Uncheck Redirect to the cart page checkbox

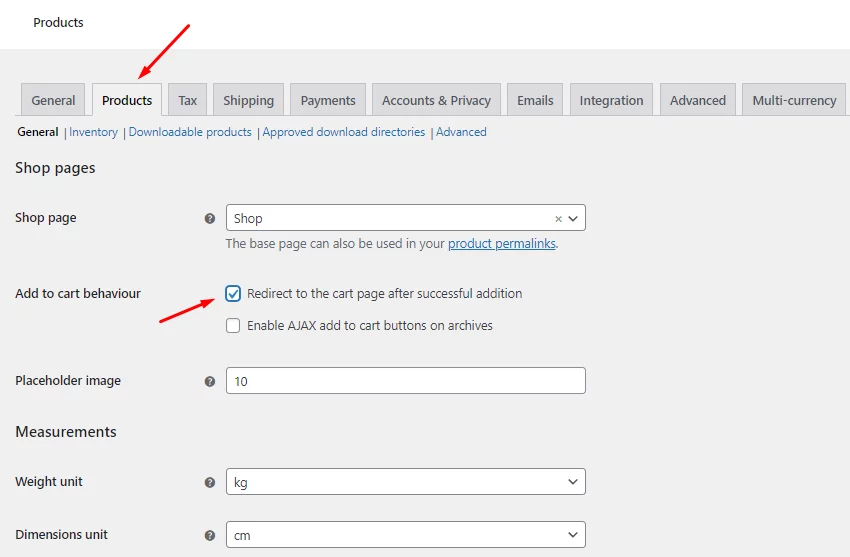233,294
